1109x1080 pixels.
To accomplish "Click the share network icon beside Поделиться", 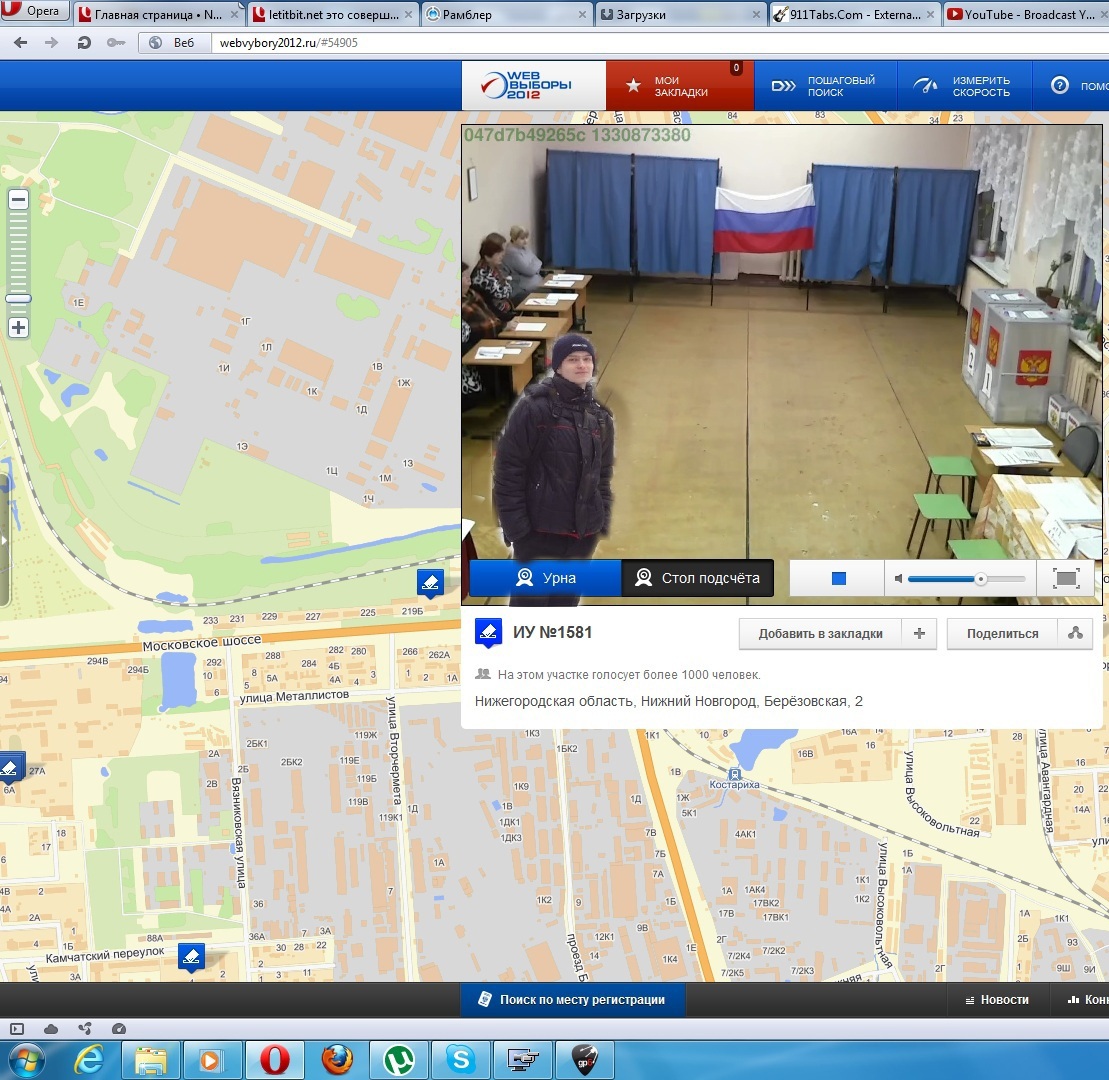I will [1075, 634].
